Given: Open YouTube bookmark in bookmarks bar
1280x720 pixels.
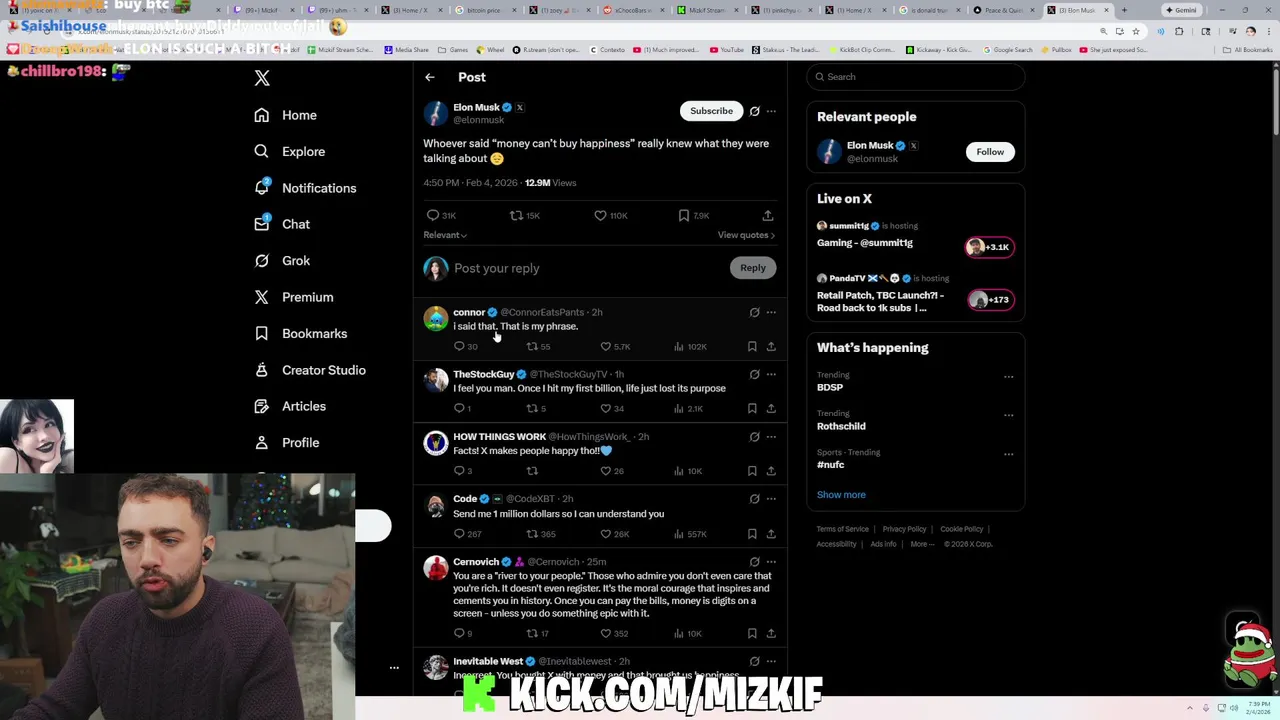Looking at the screenshot, I should pyautogui.click(x=727, y=49).
